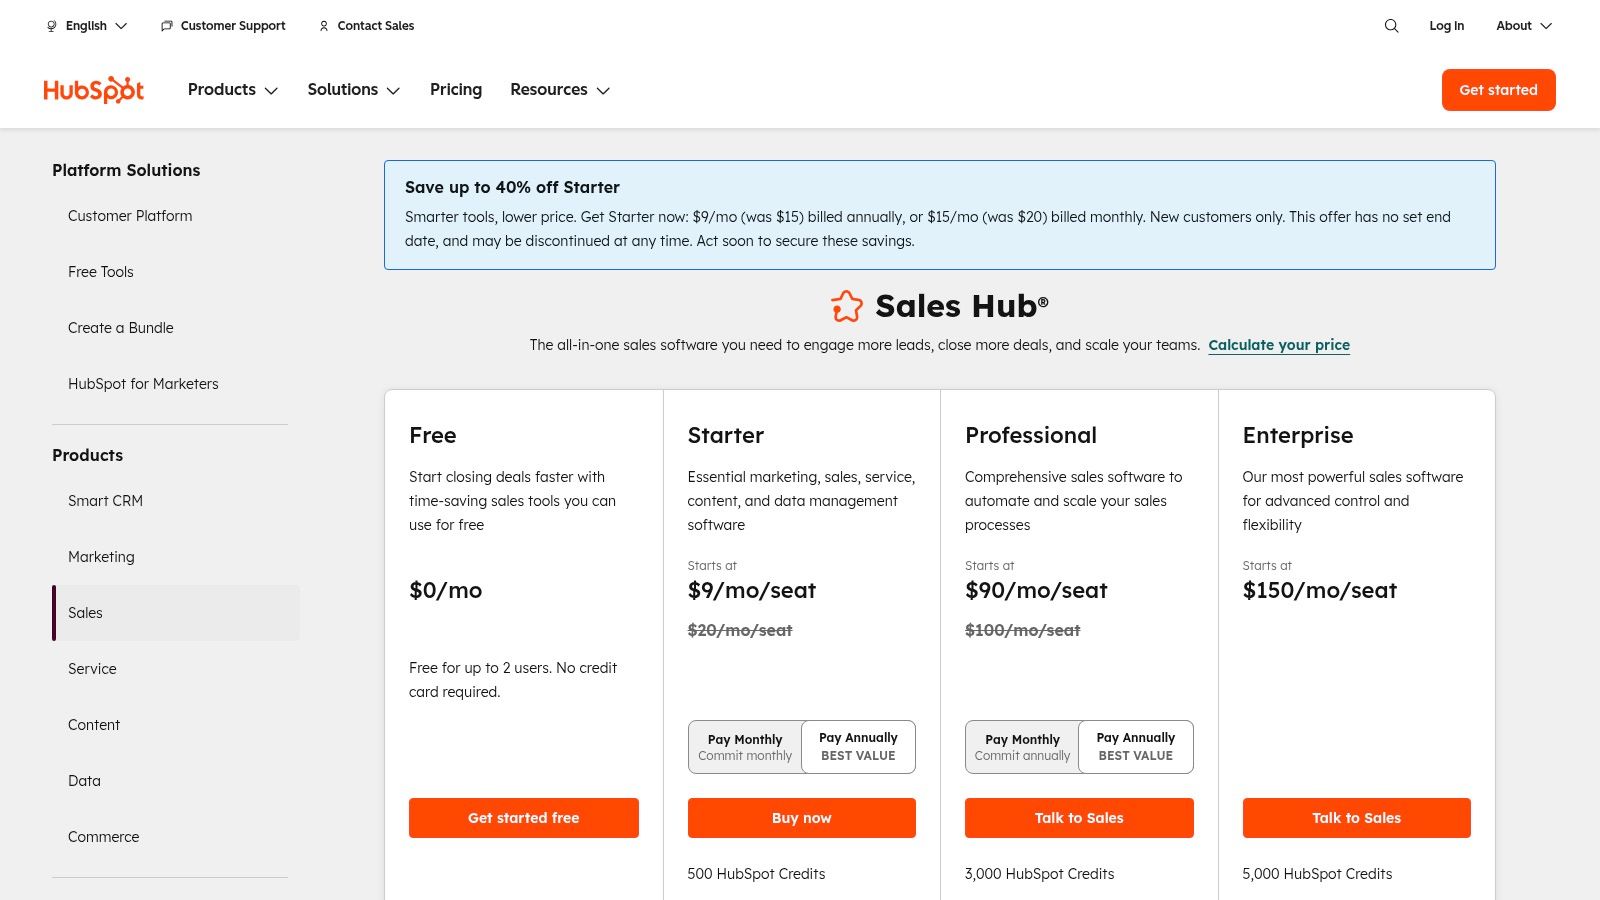The image size is (1600, 900).
Task: Click the Contact Sales person icon
Action: point(323,26)
